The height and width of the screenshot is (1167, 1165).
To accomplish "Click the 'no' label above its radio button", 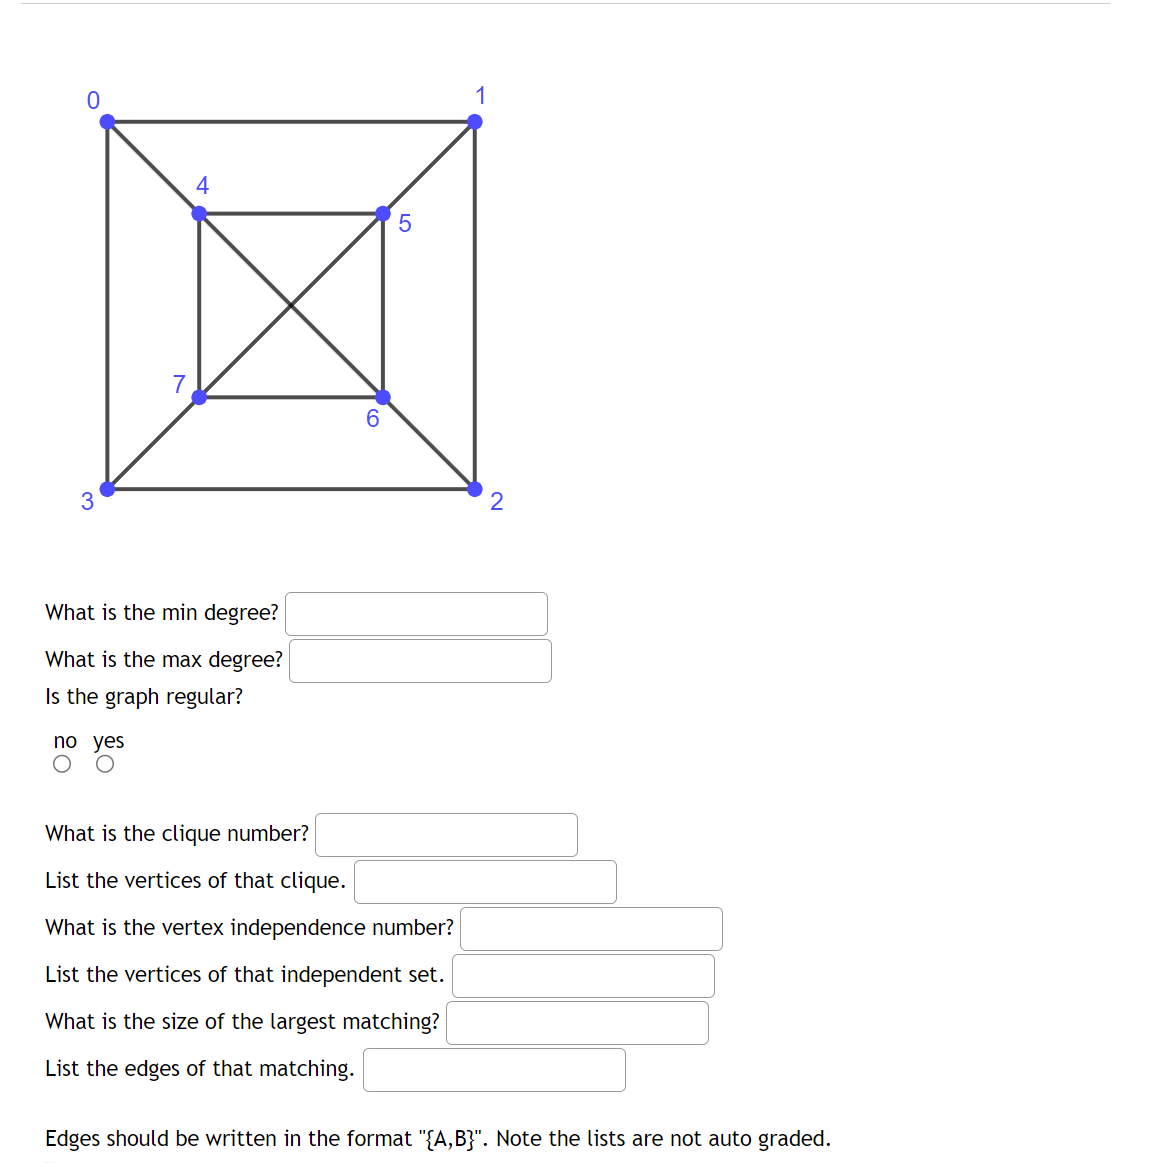I will [x=64, y=740].
